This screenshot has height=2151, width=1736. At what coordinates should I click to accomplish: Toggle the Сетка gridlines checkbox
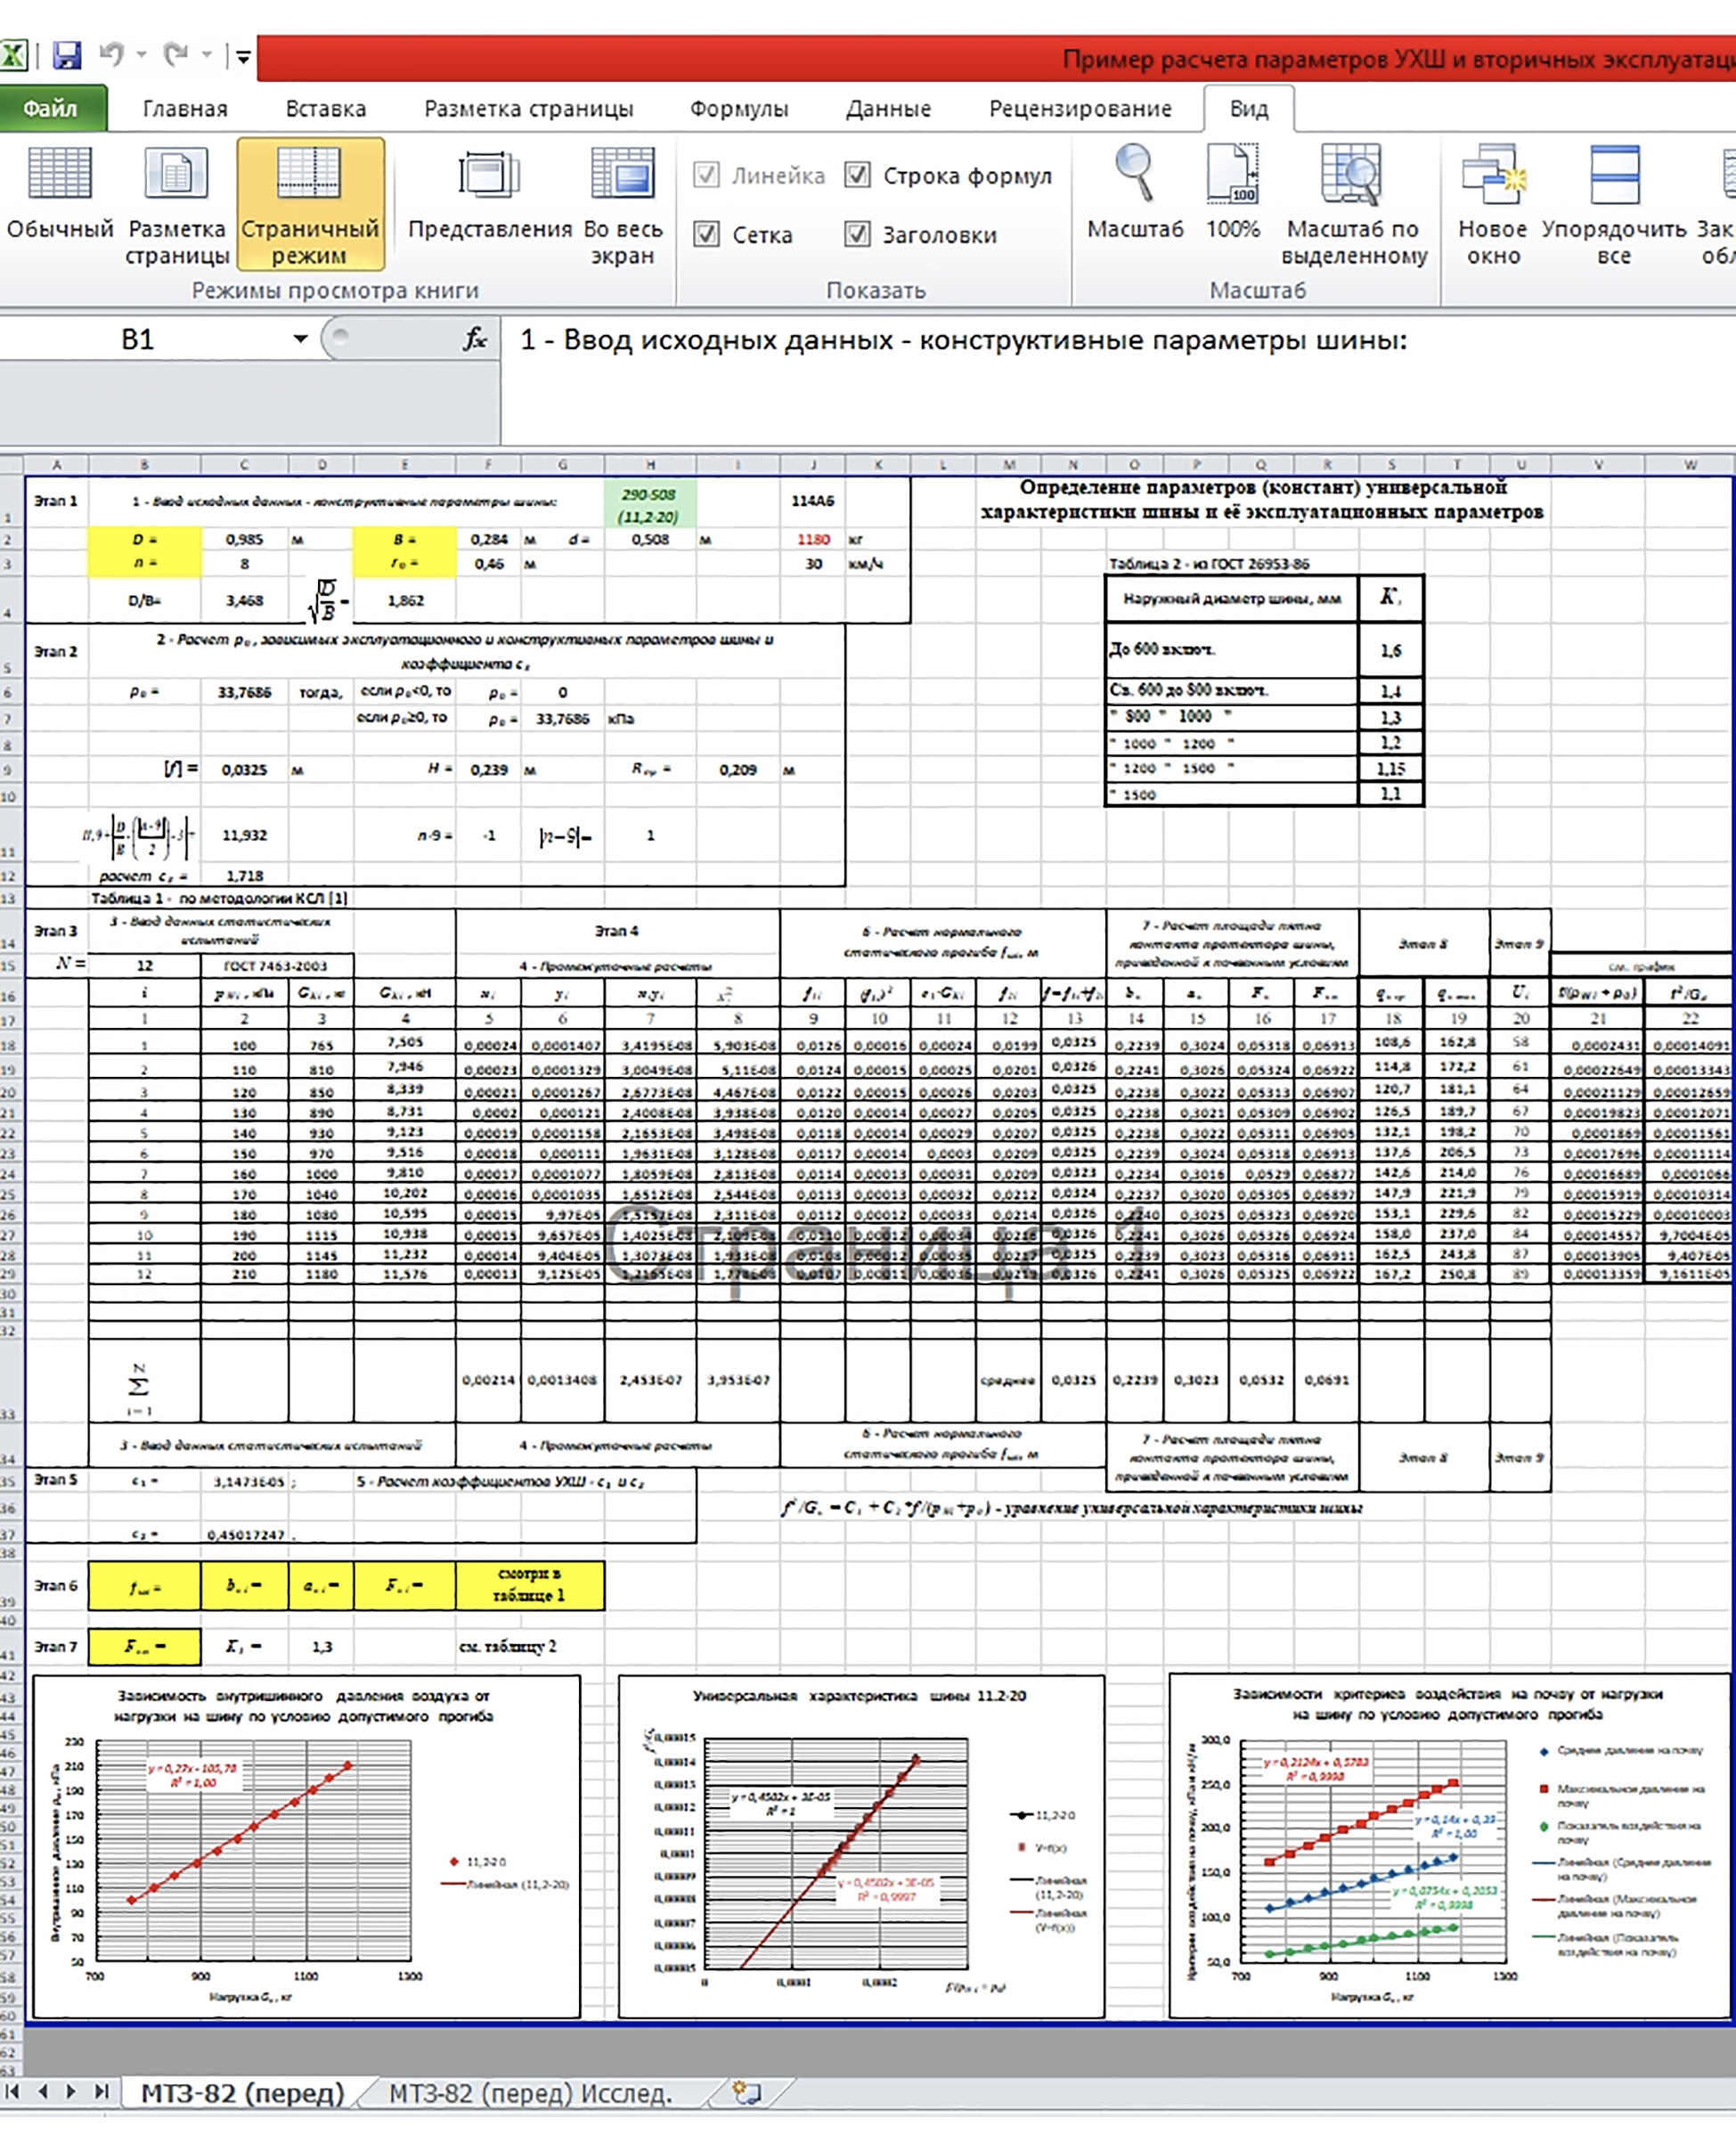click(x=706, y=234)
